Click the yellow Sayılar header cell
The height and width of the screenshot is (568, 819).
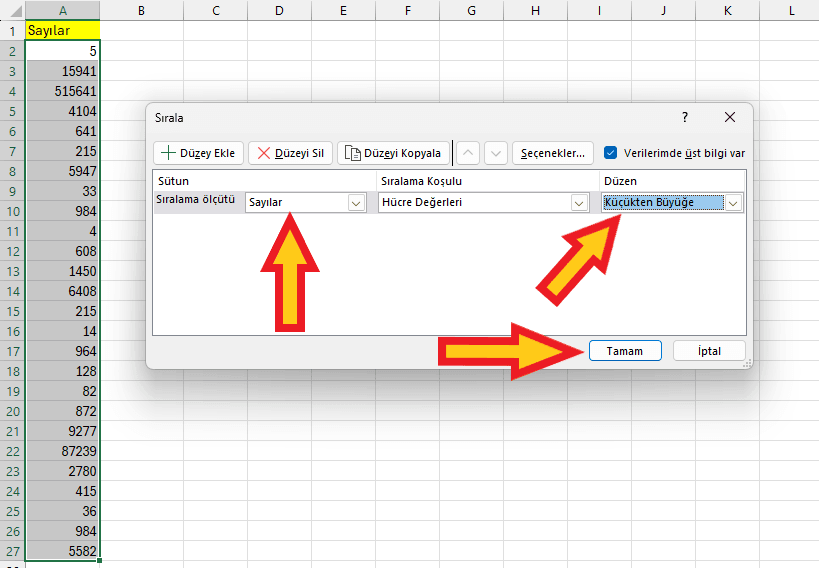(x=63, y=30)
